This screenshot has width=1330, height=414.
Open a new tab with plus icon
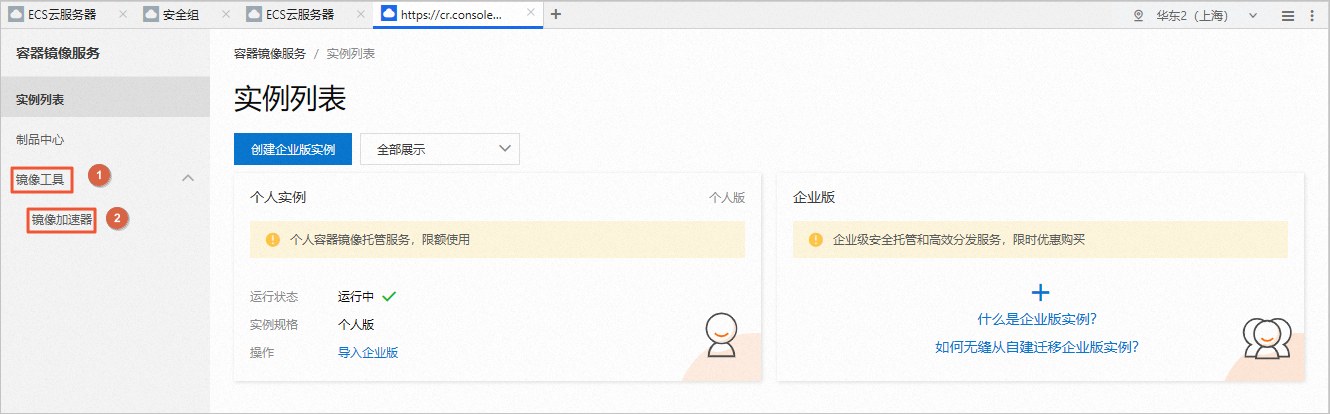tap(556, 14)
